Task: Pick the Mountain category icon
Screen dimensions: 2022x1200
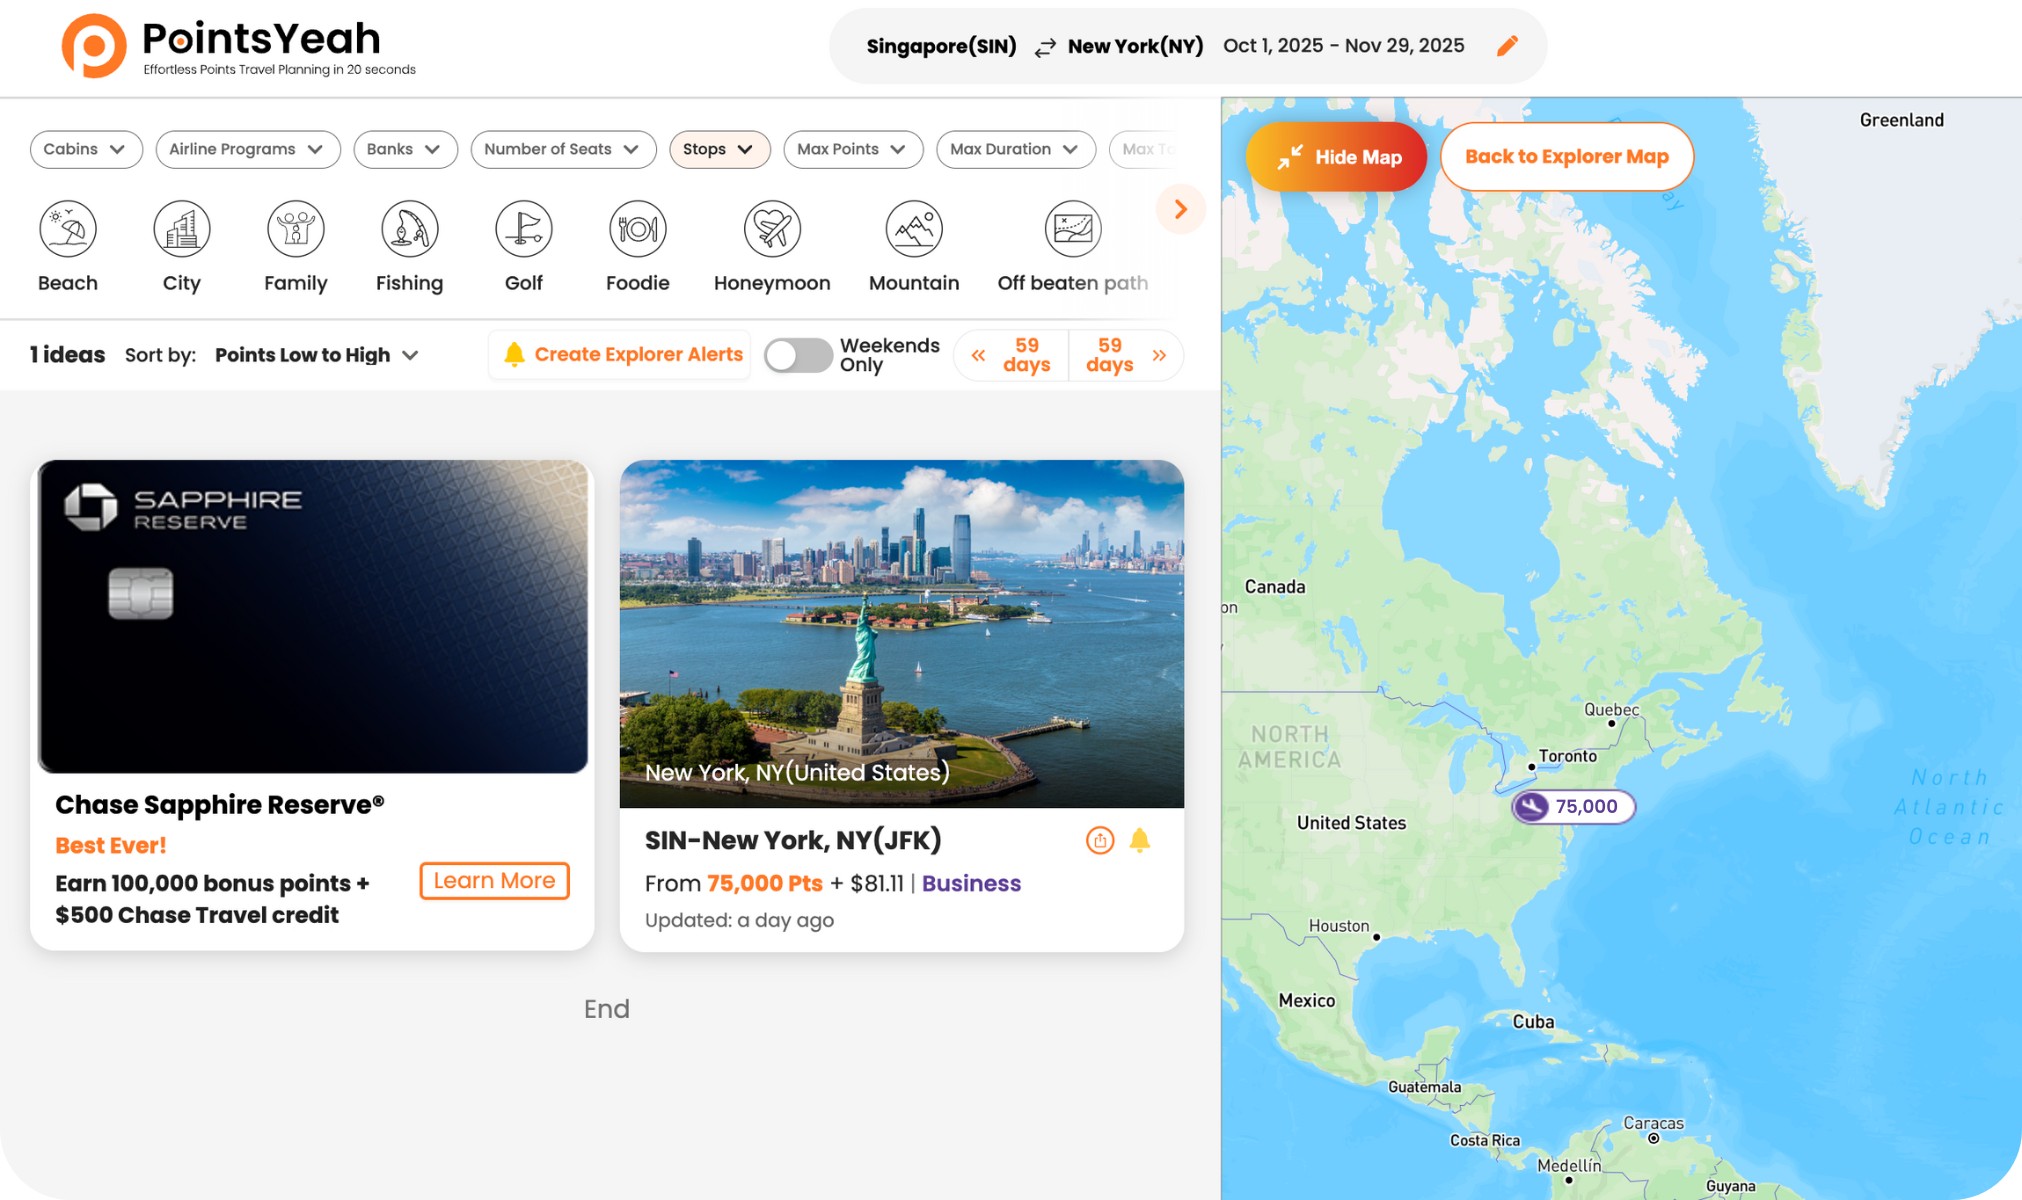Action: tap(914, 229)
